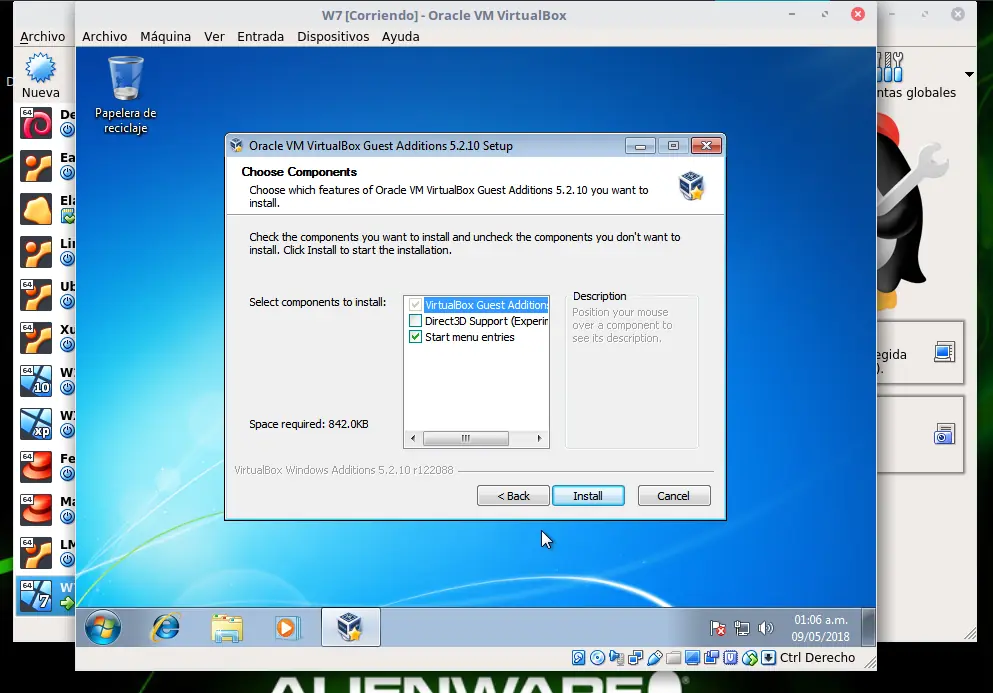
Task: Open the Entrada menu
Action: click(260, 37)
